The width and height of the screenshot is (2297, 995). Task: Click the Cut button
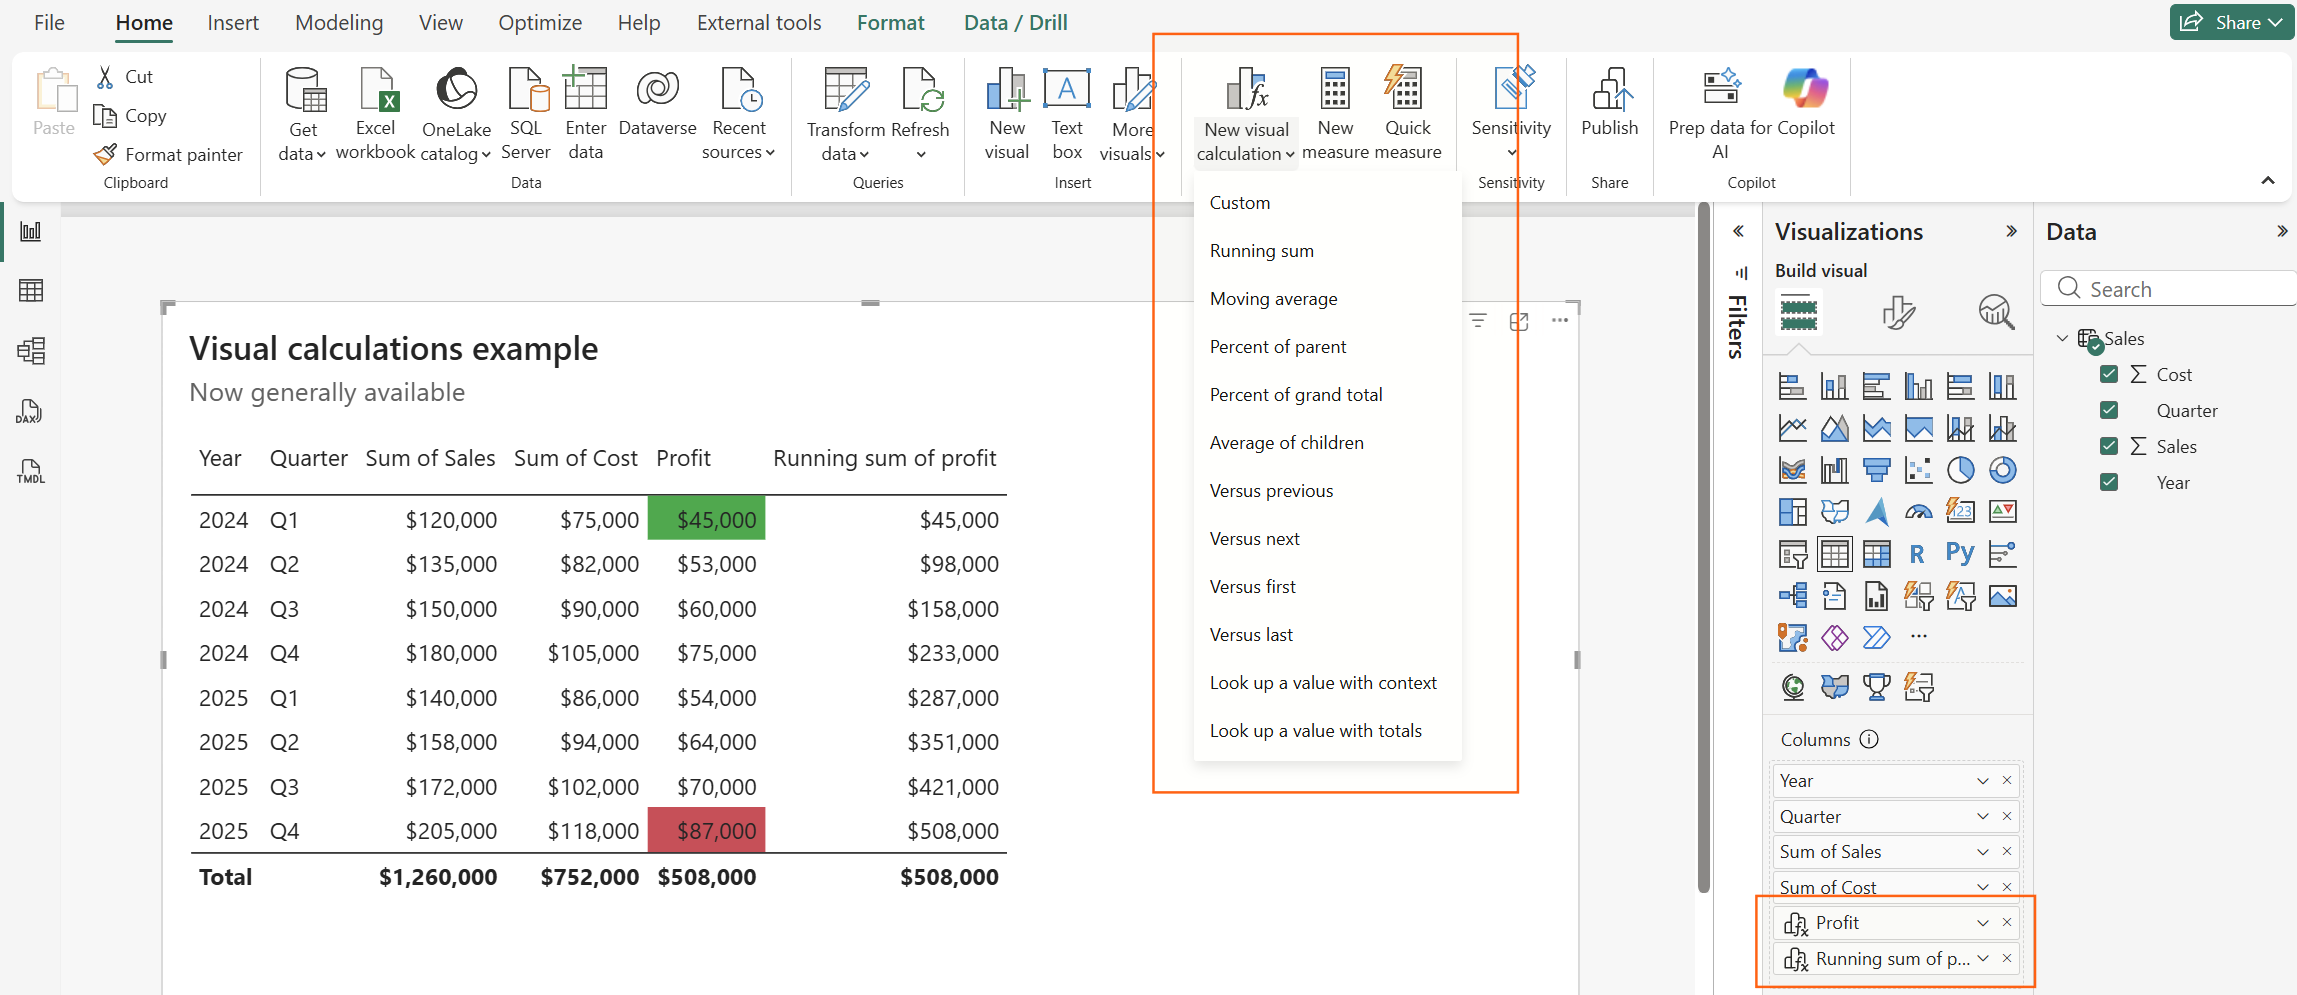[124, 77]
